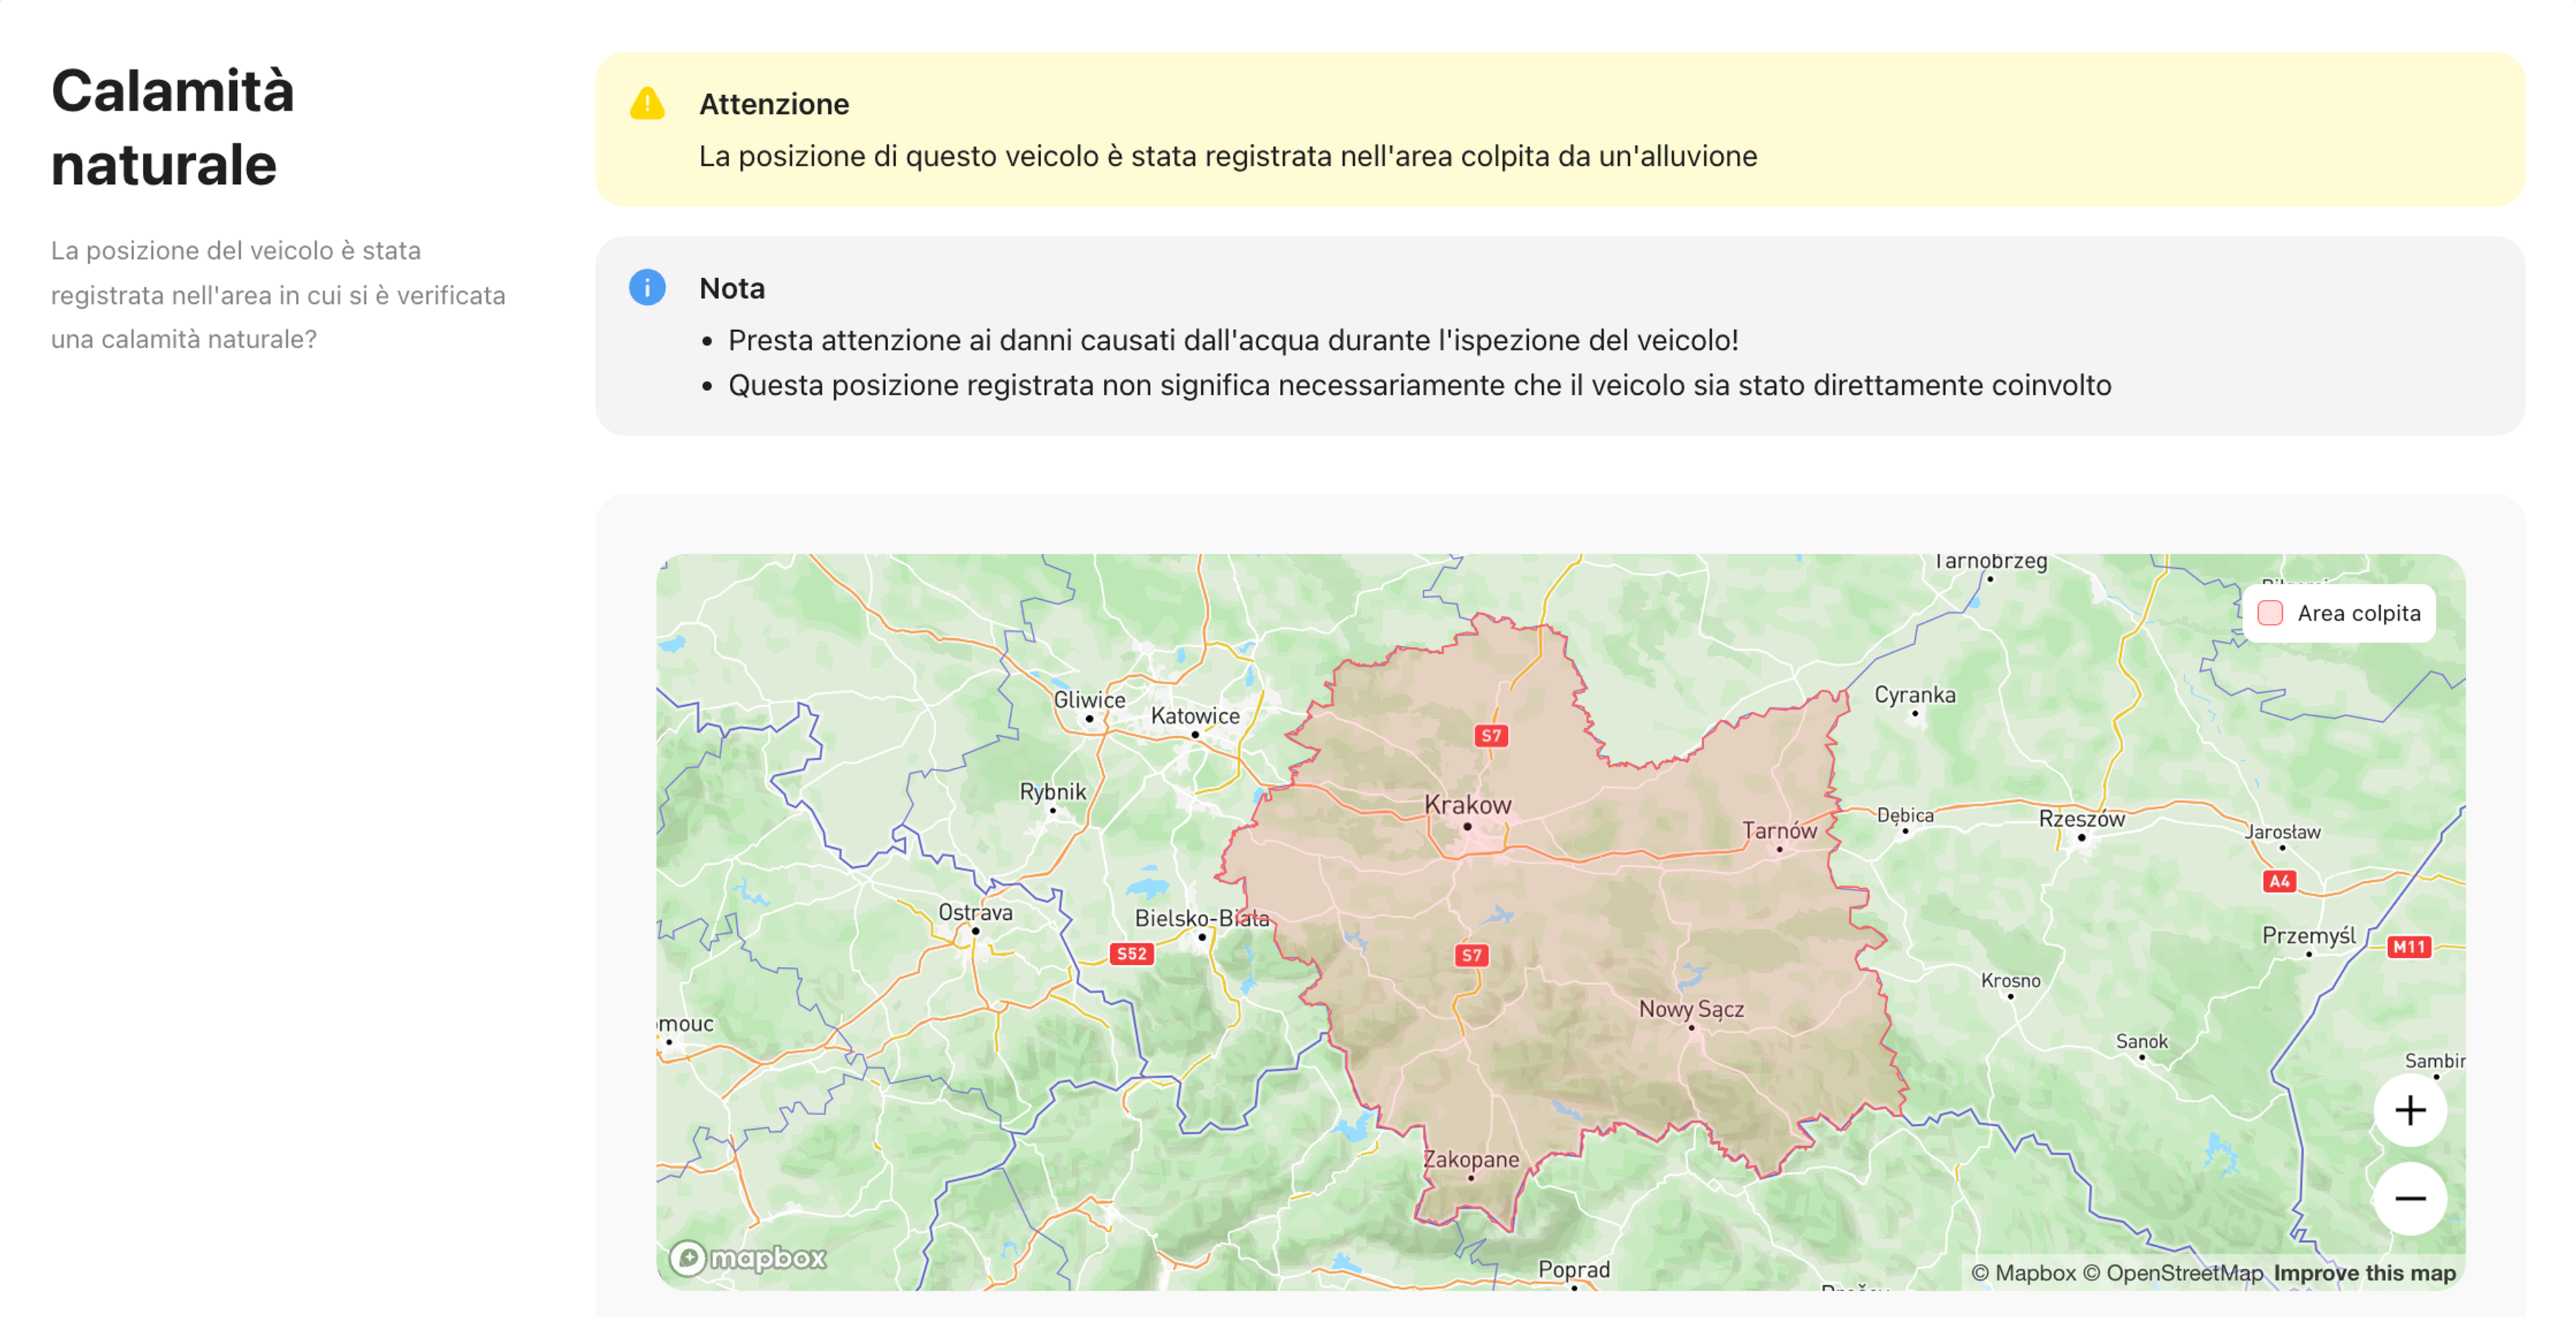This screenshot has height=1317, width=2576.
Task: Click the S52 road shield
Action: 1131,954
